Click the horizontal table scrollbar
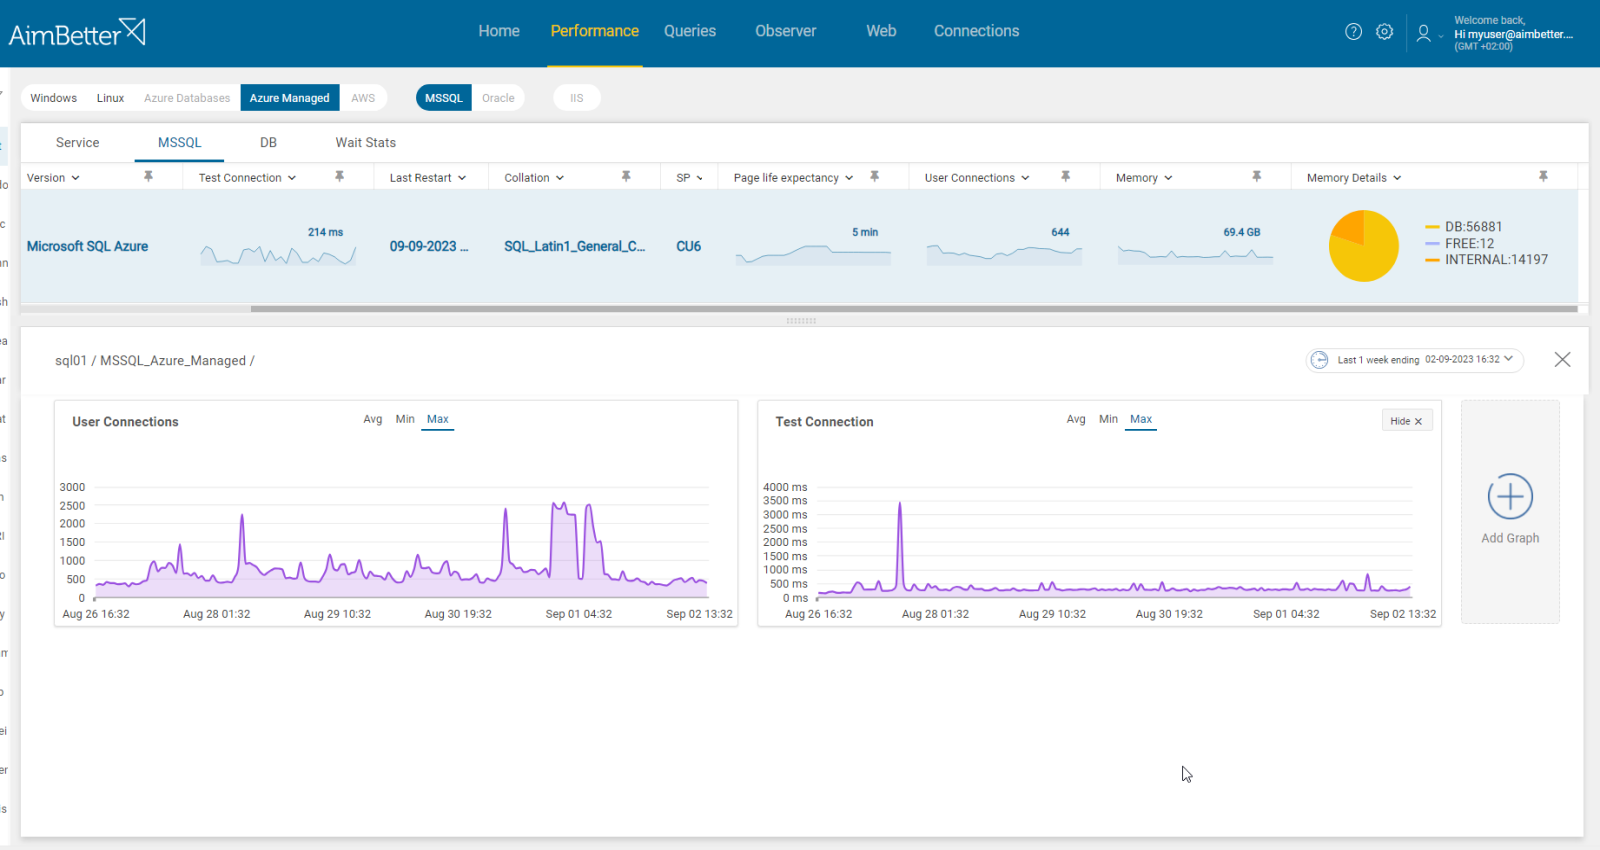The width and height of the screenshot is (1600, 850). point(914,309)
